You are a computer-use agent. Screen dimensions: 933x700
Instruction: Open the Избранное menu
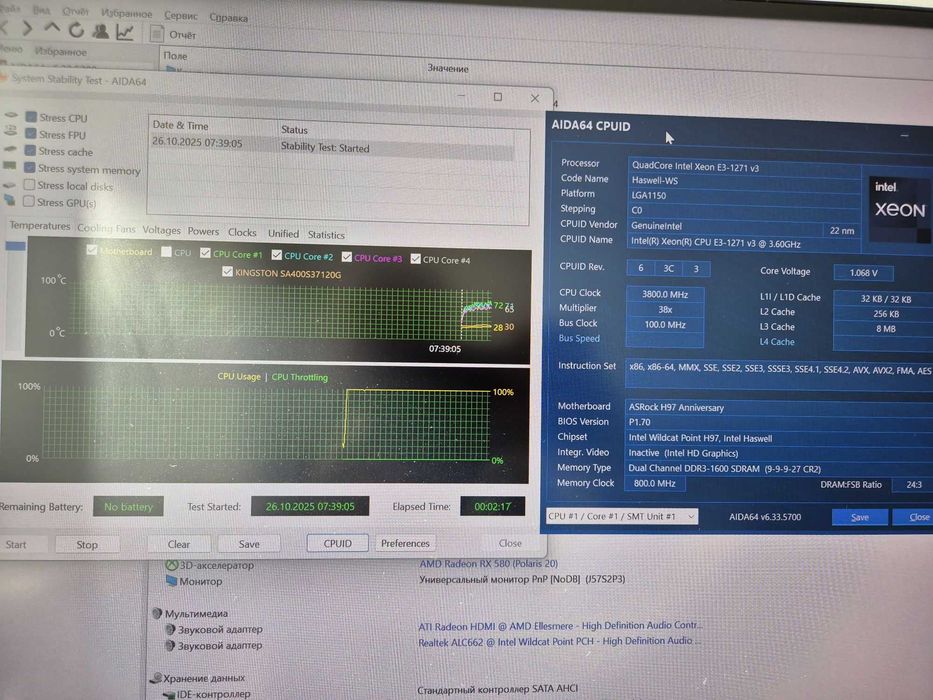126,13
